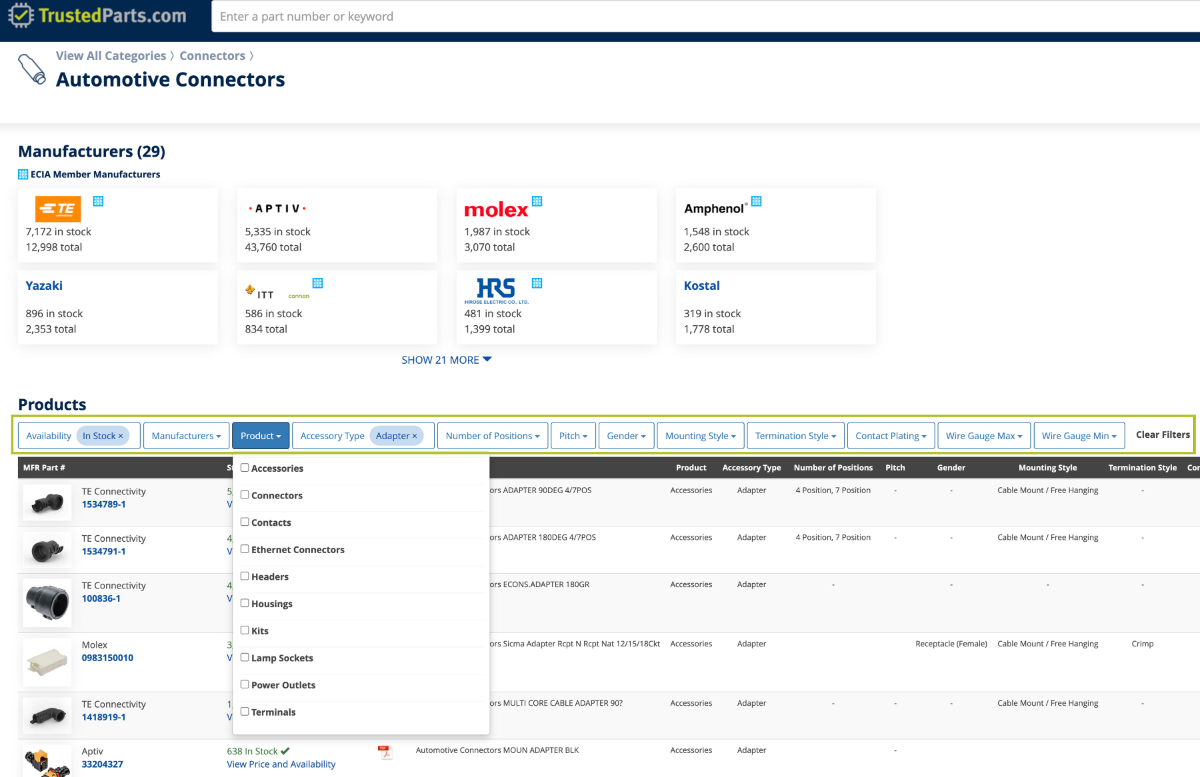This screenshot has height=777, width=1200.
Task: Open PDF datasheet icon for Aptiv 33204327
Action: point(384,752)
